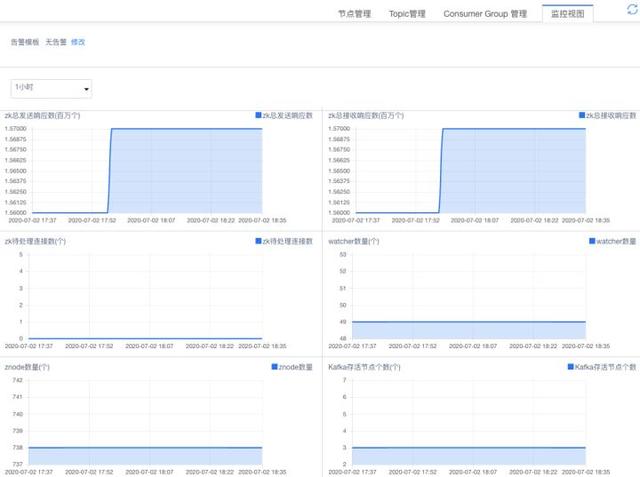Open the 1小时 time range dropdown
Image resolution: width=640 pixels, height=477 pixels.
pyautogui.click(x=51, y=89)
